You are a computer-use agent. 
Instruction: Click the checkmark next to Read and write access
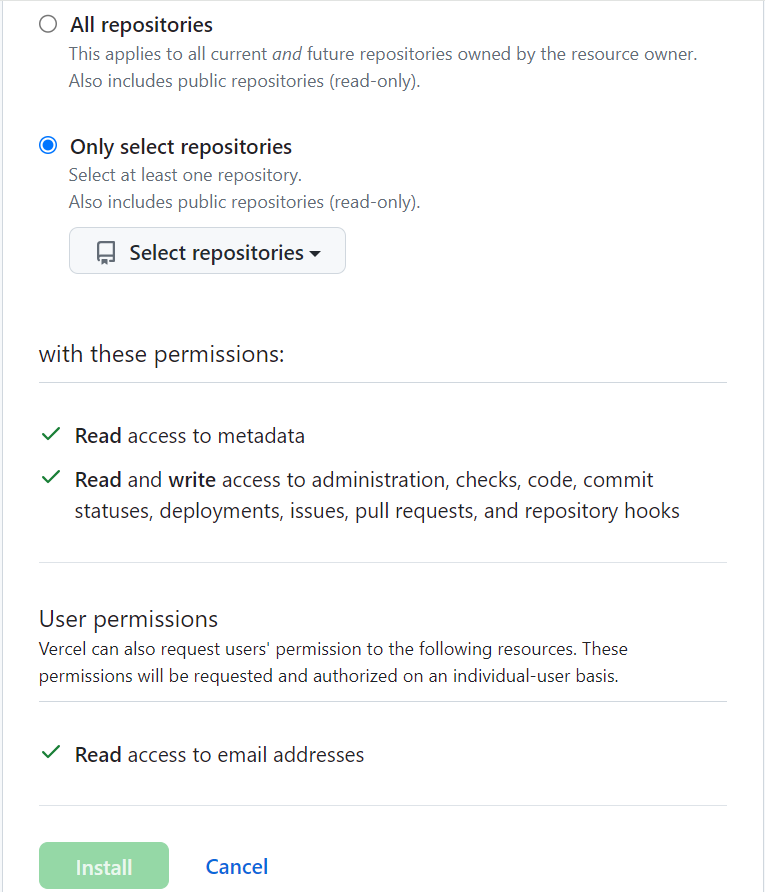click(x=51, y=478)
